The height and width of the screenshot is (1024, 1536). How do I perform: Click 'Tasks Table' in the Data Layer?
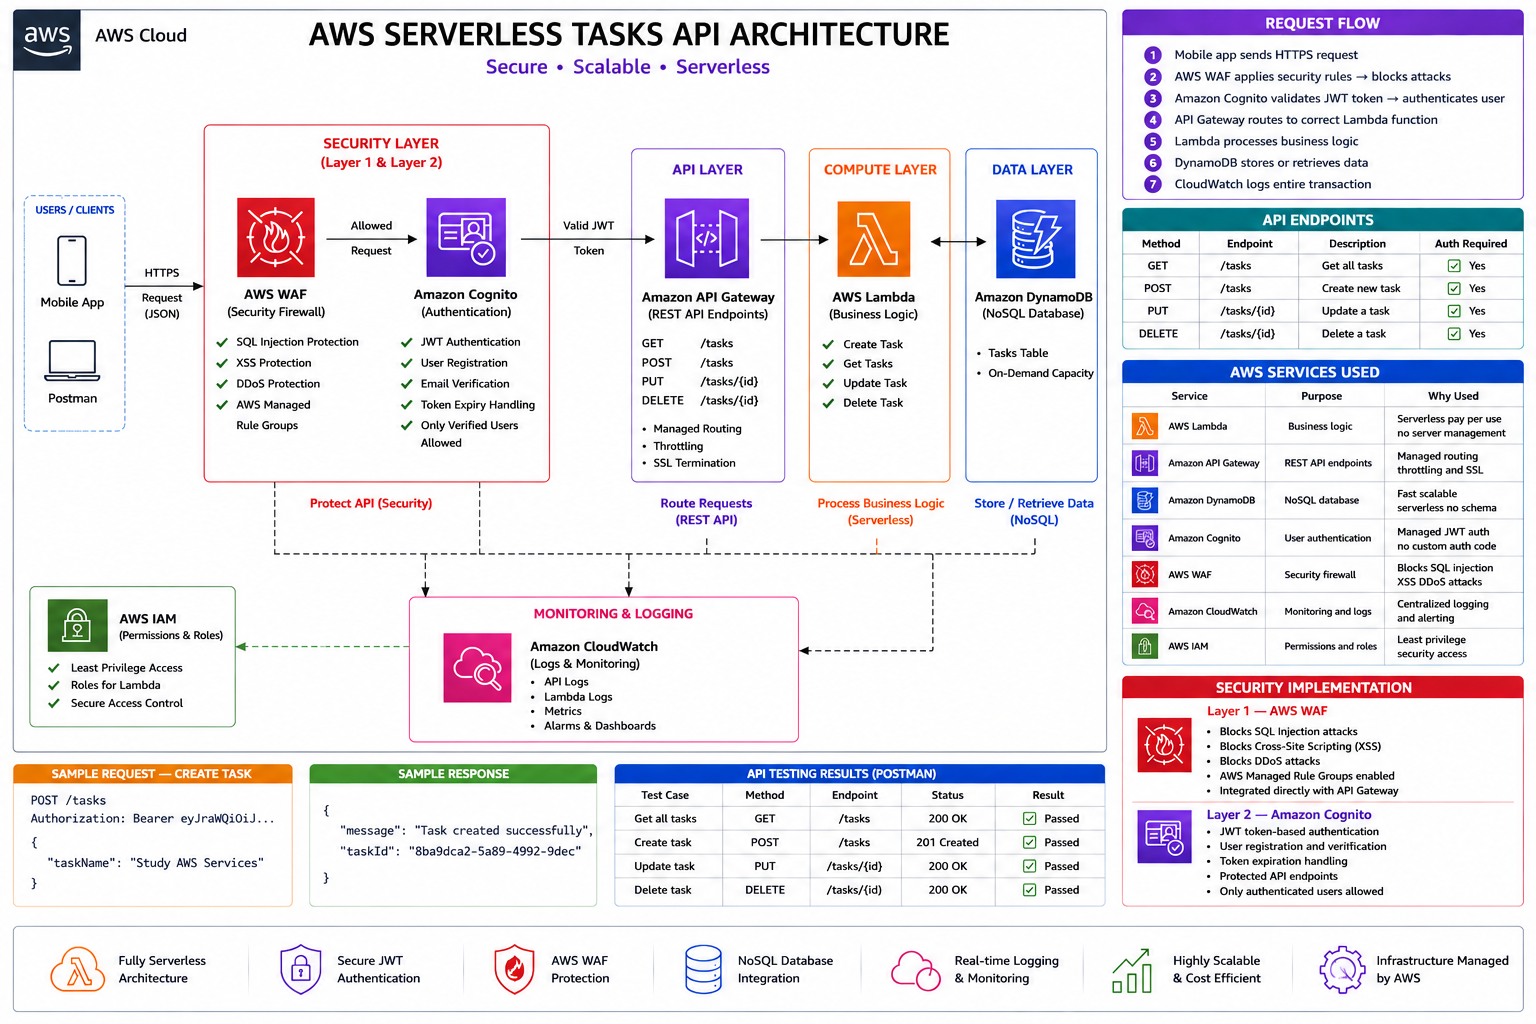pos(1018,353)
